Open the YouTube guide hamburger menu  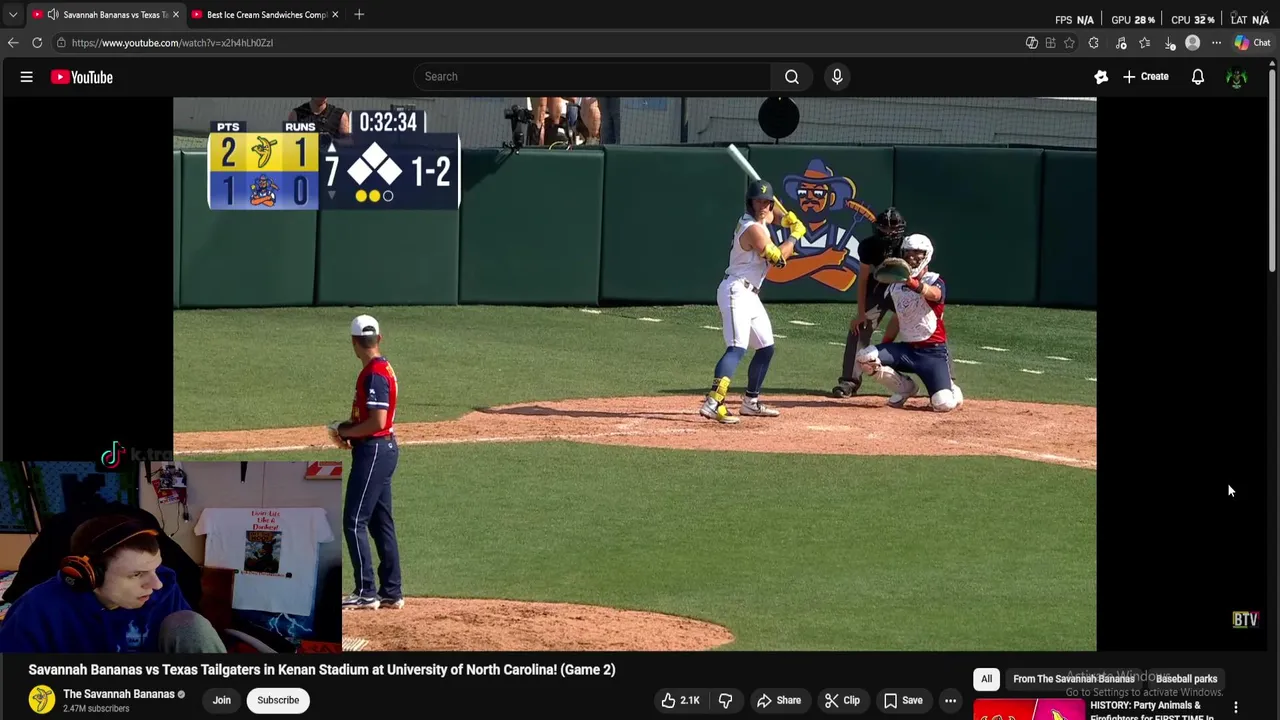coord(27,77)
